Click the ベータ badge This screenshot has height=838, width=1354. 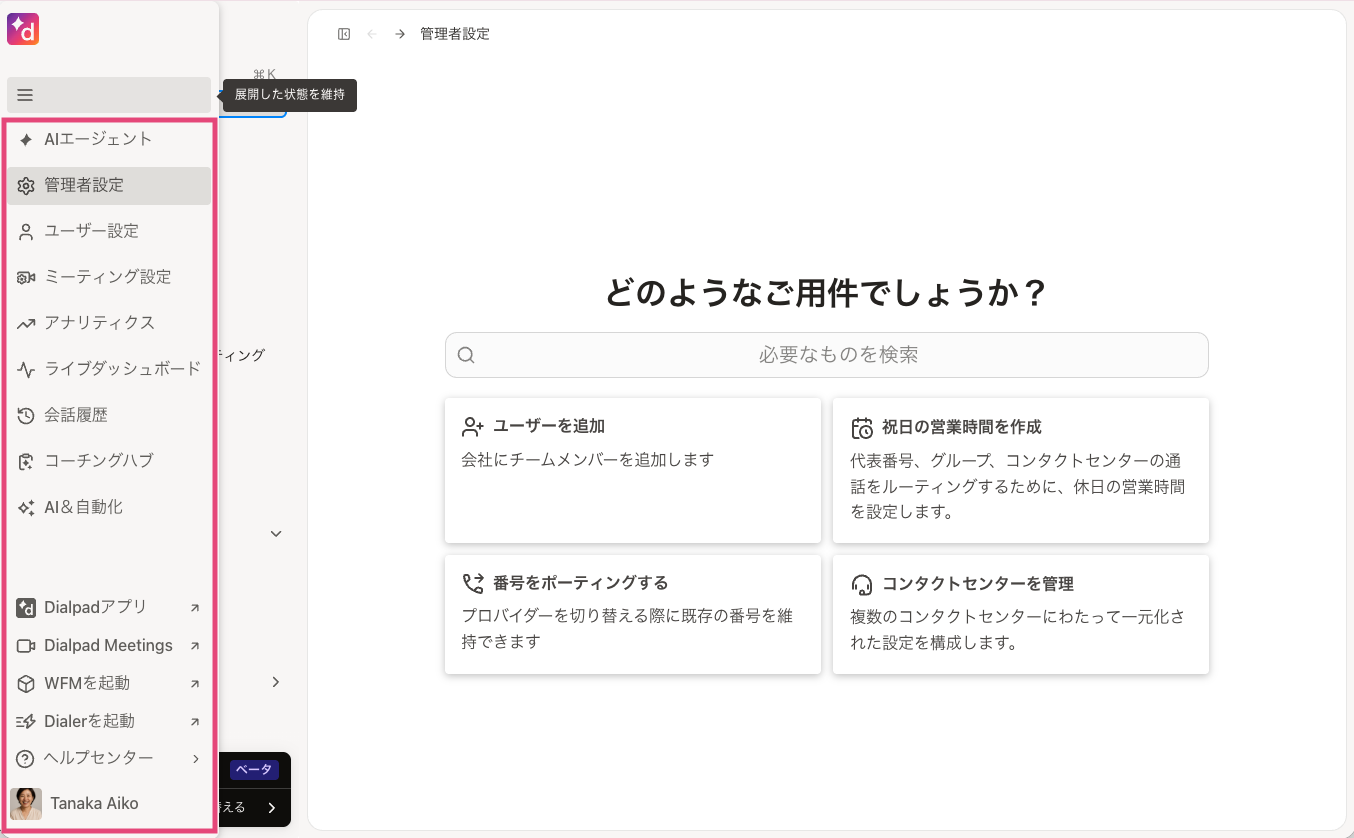point(254,769)
